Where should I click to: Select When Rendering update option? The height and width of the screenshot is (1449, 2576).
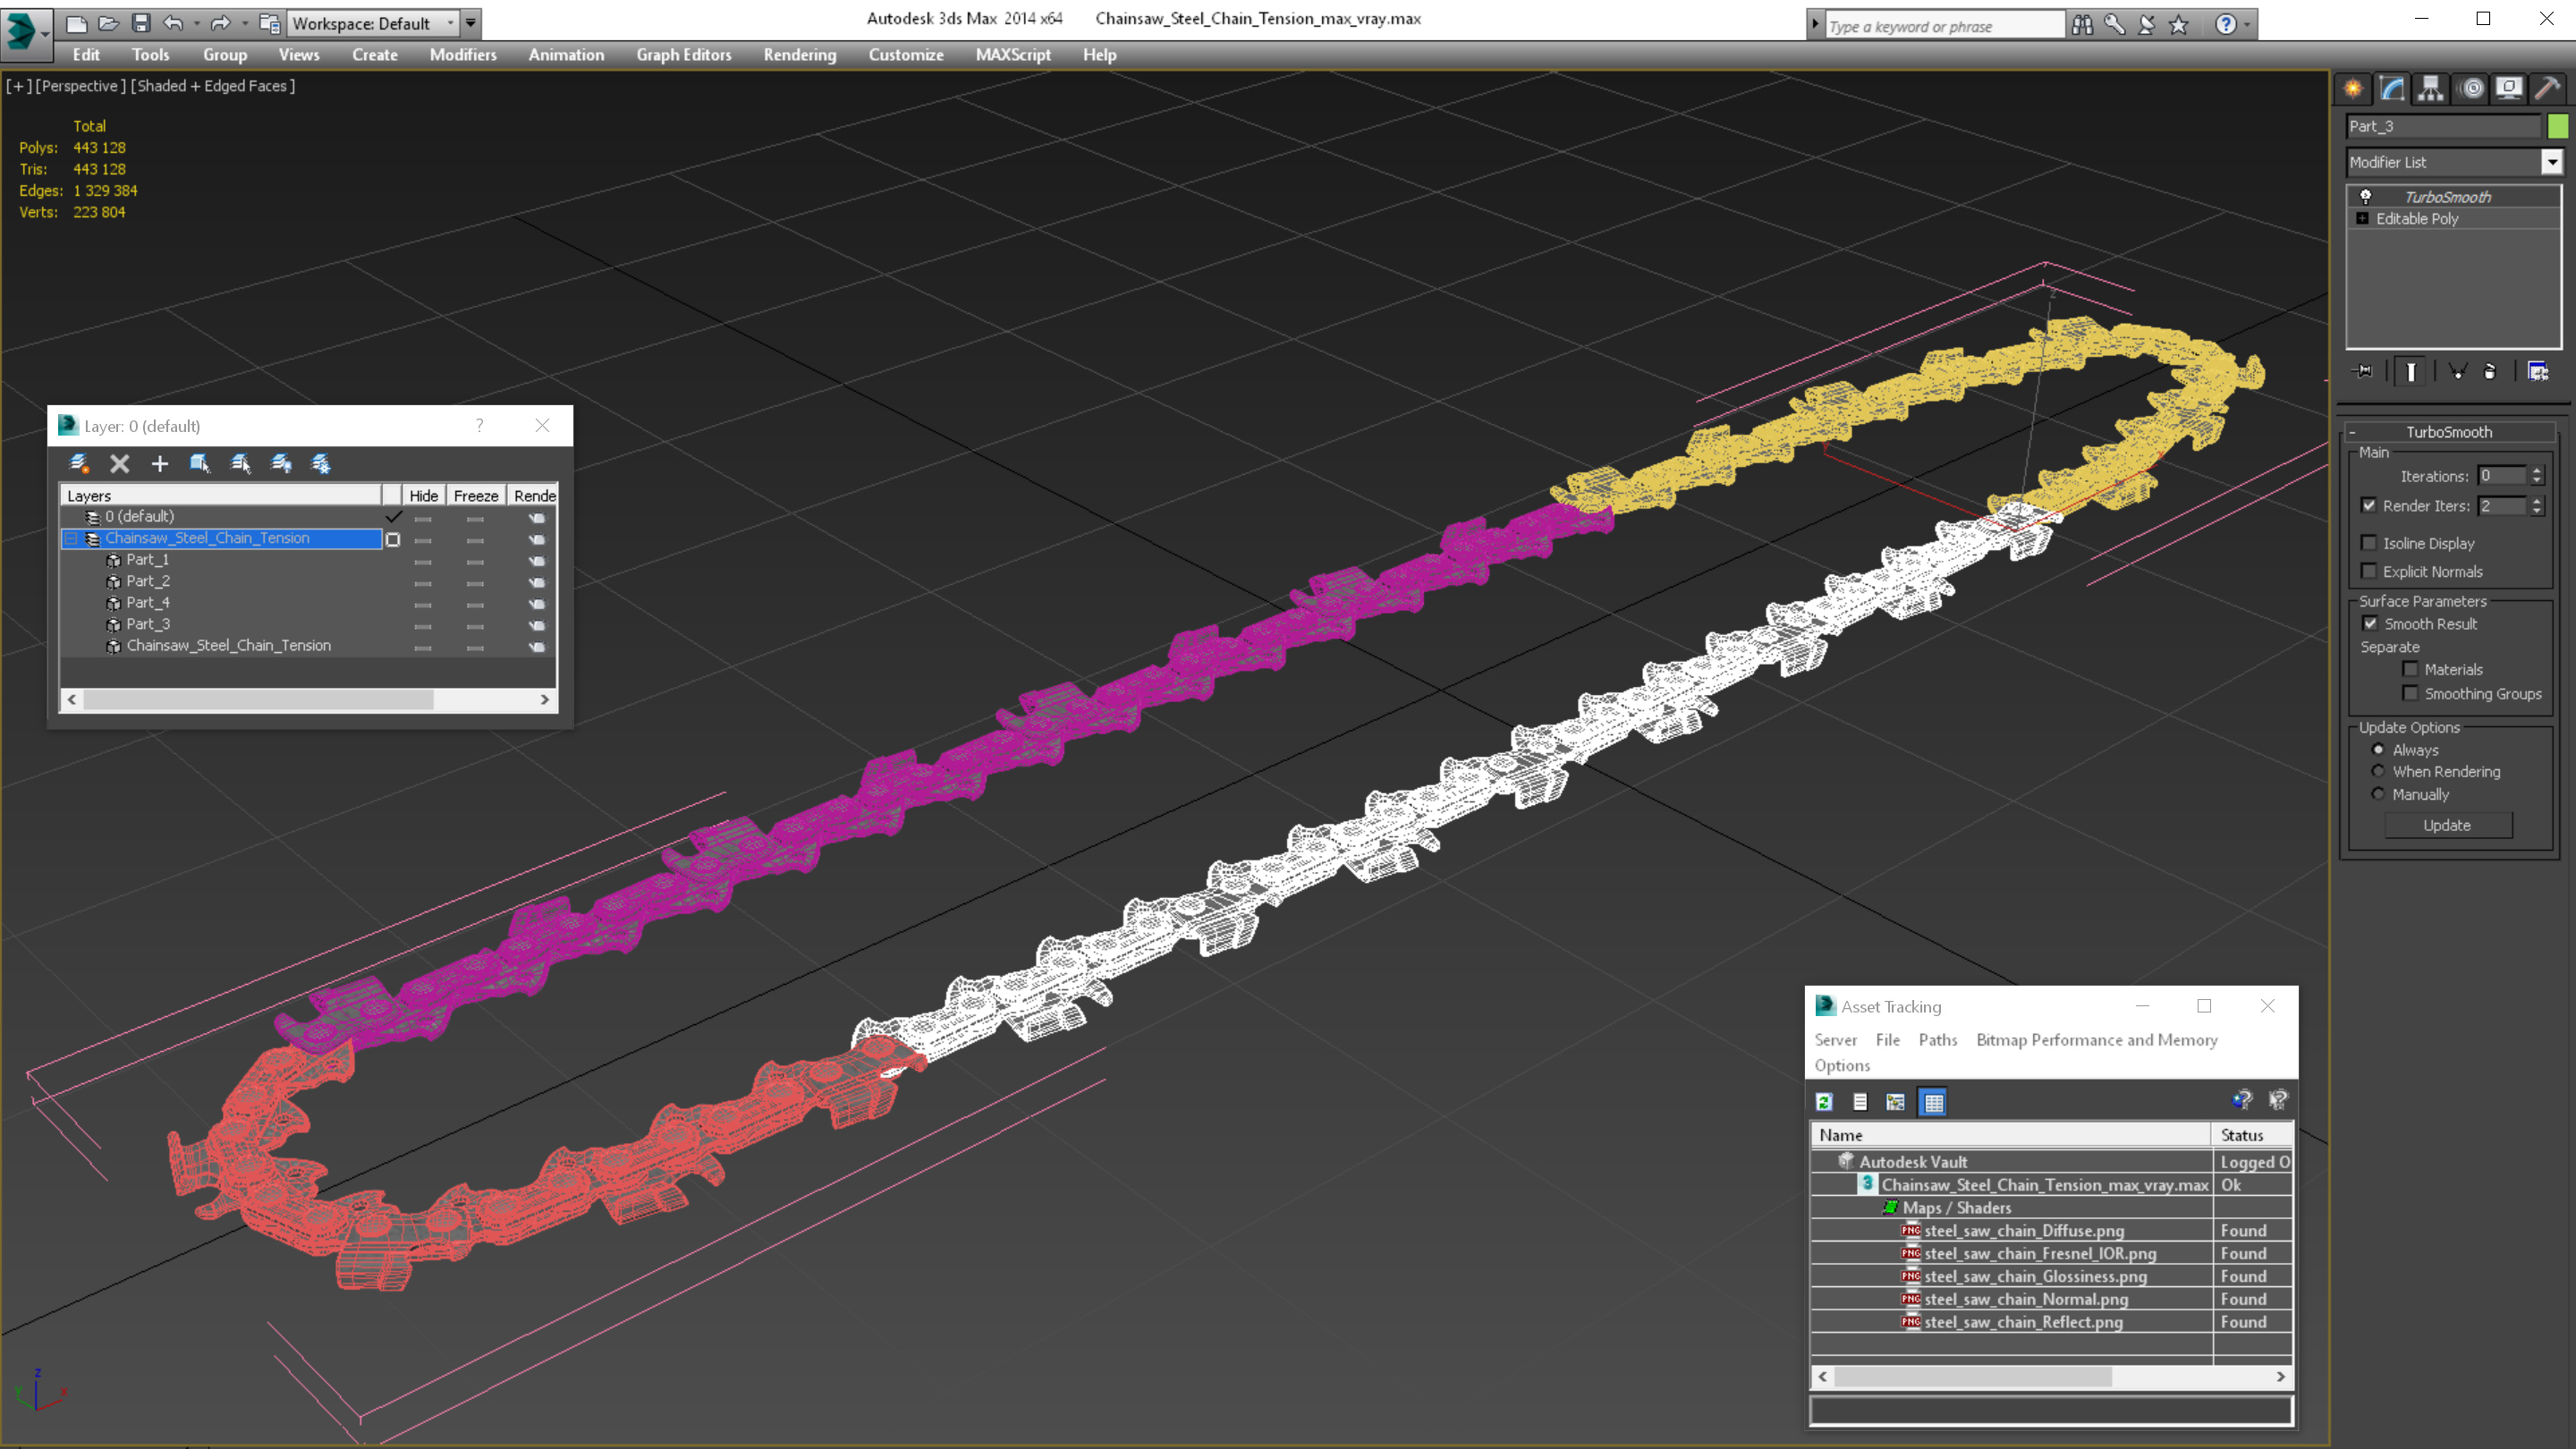2378,771
